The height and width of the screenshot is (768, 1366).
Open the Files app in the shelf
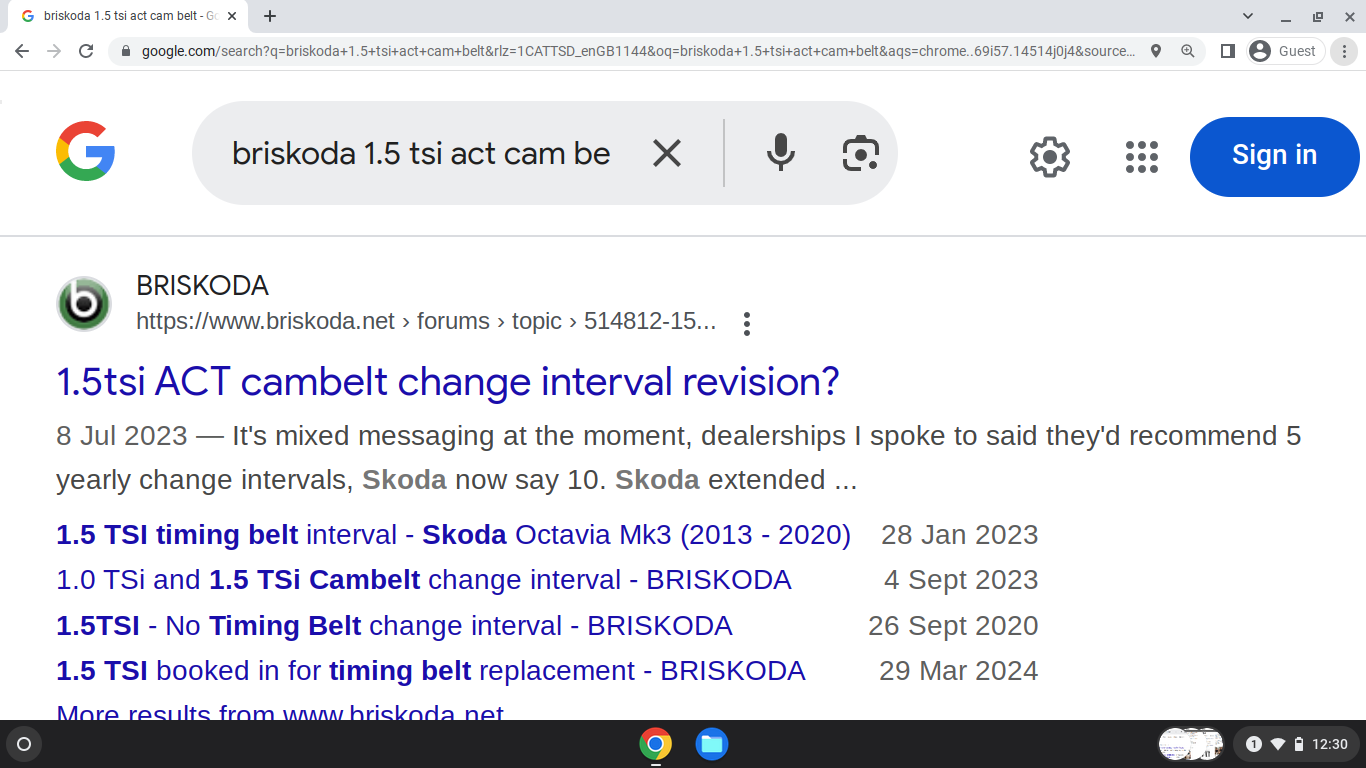712,744
